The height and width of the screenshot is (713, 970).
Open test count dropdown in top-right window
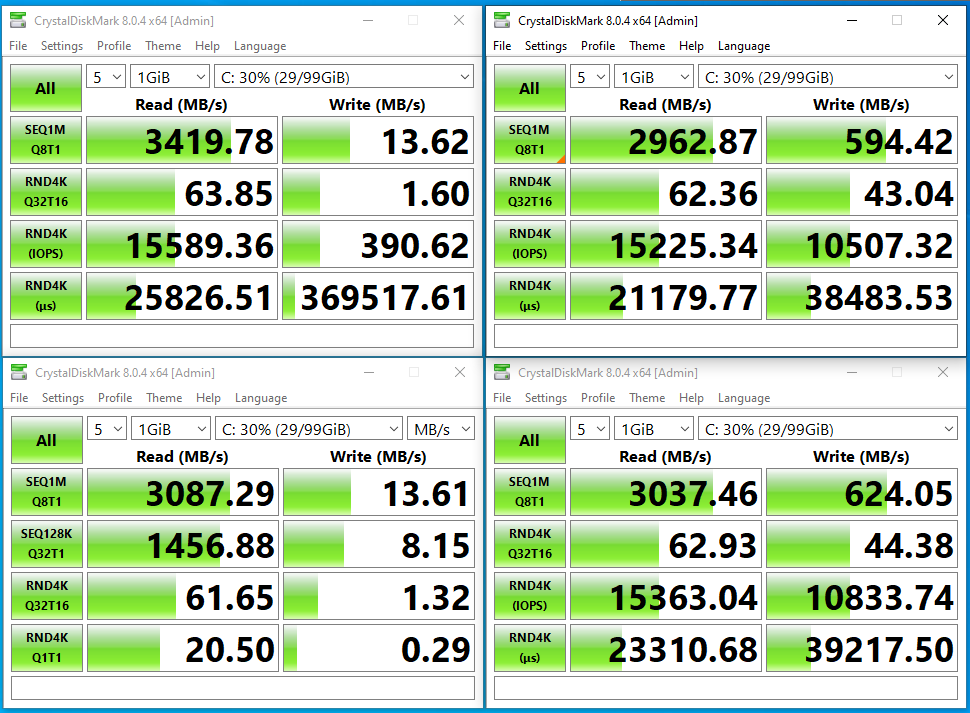coord(590,77)
